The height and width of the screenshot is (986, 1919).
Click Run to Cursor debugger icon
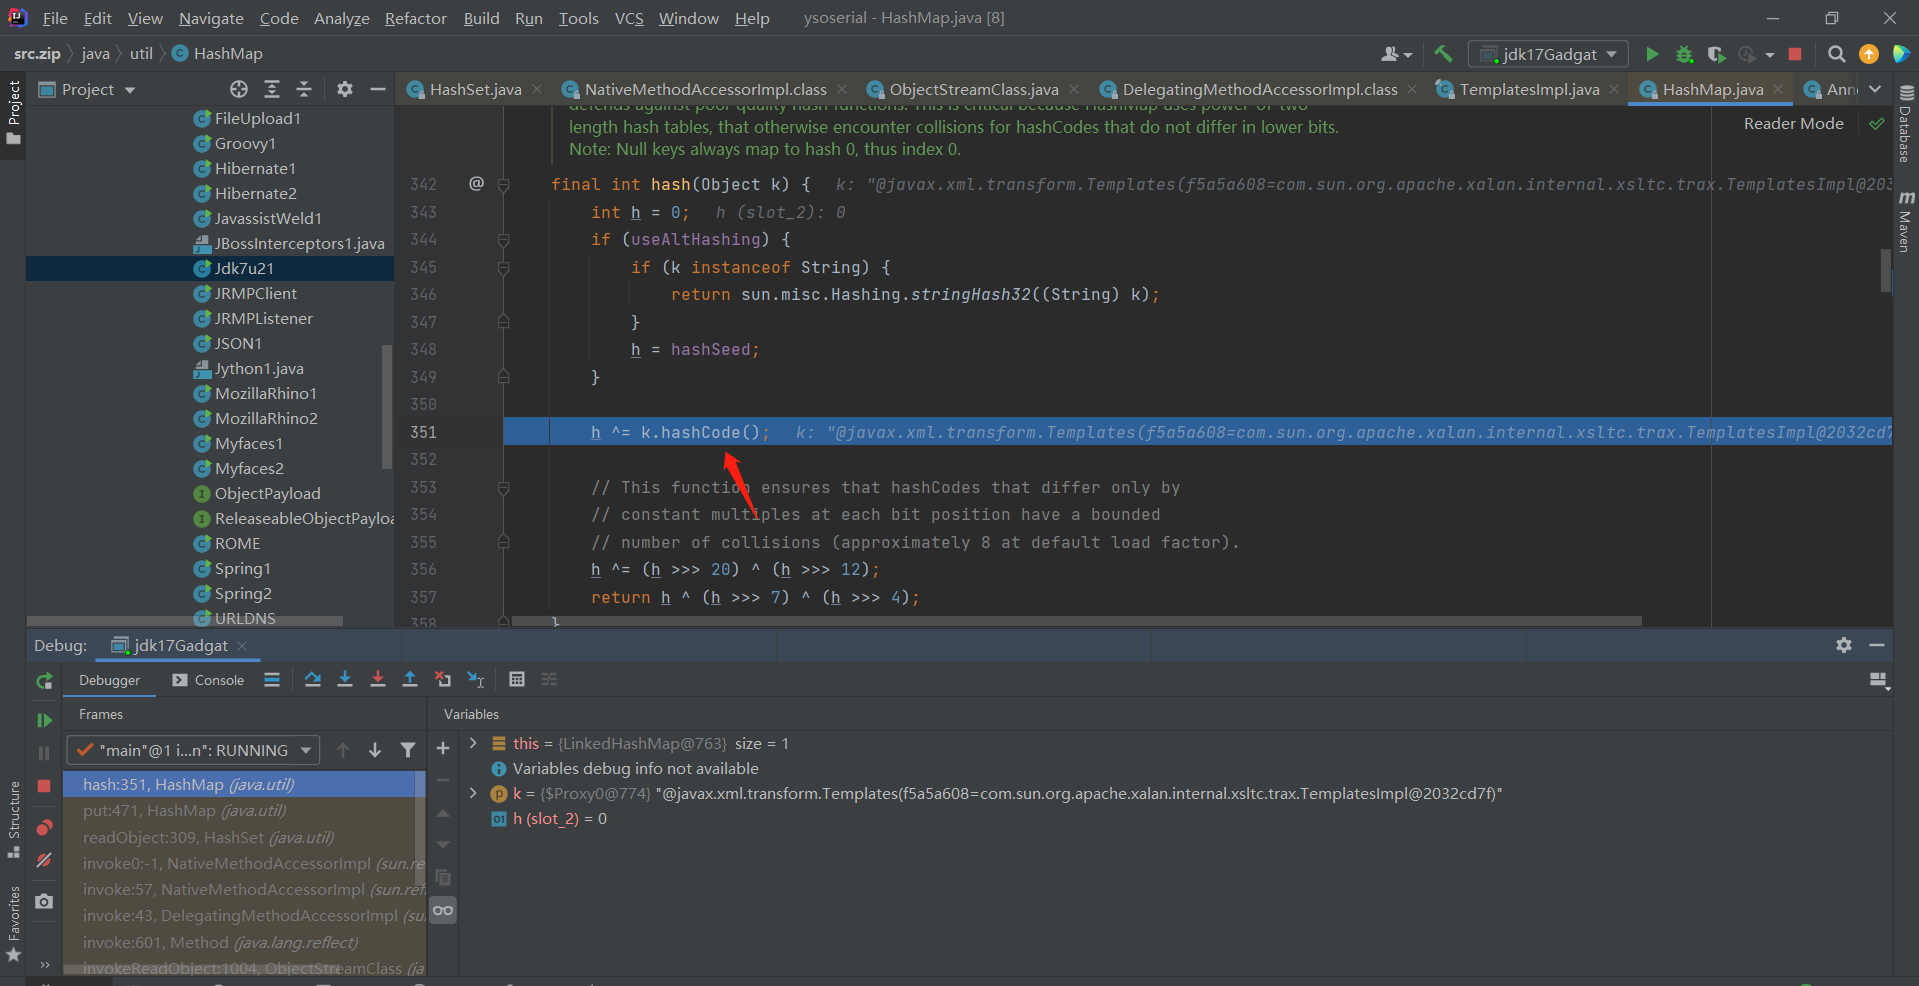point(476,680)
